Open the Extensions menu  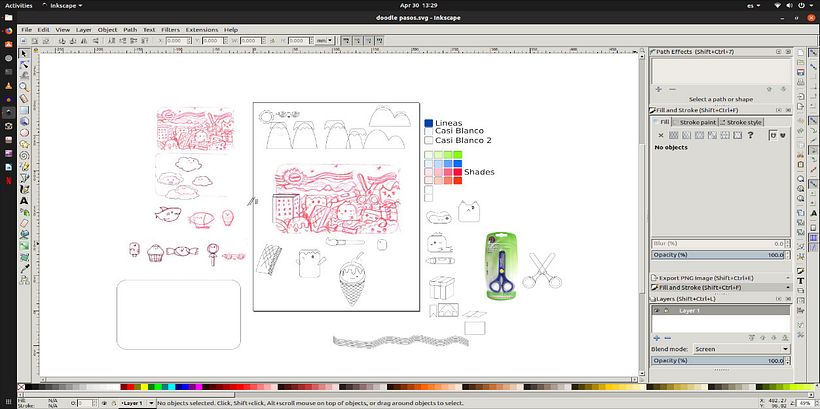202,30
